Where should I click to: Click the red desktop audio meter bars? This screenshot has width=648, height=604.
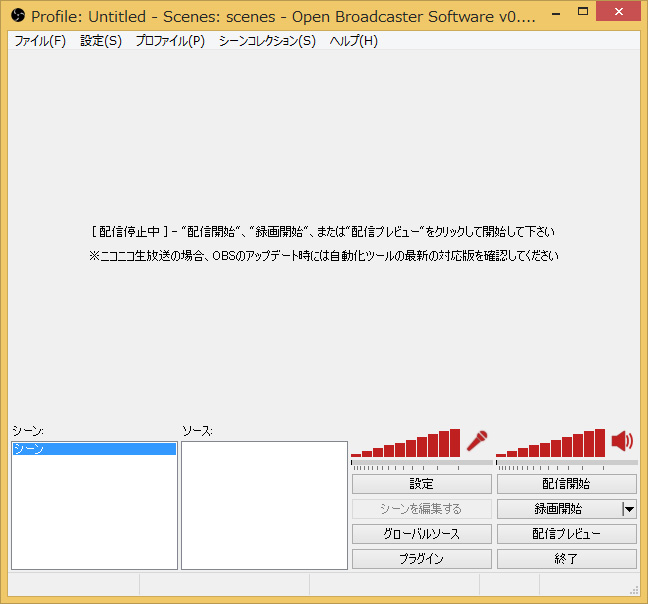pos(550,443)
